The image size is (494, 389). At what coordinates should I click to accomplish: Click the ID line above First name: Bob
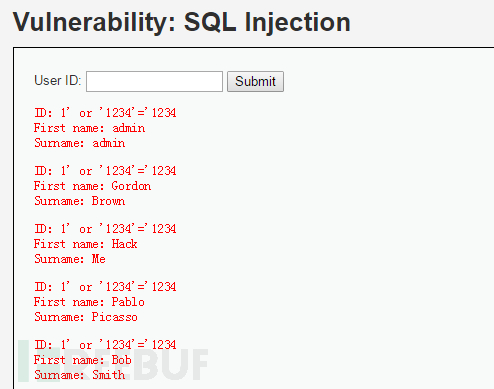[x=105, y=345]
